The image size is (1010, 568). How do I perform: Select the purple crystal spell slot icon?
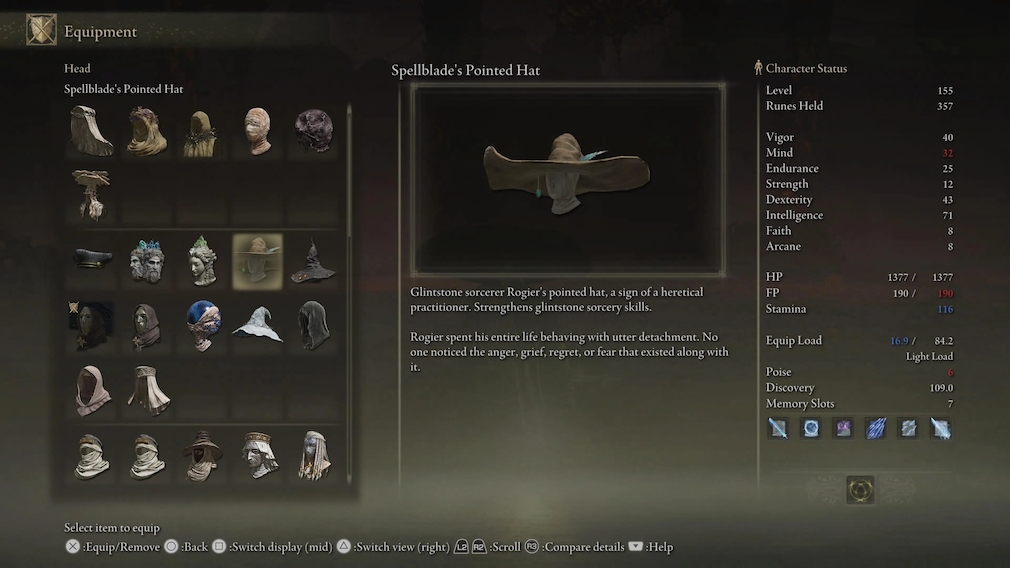click(x=843, y=428)
